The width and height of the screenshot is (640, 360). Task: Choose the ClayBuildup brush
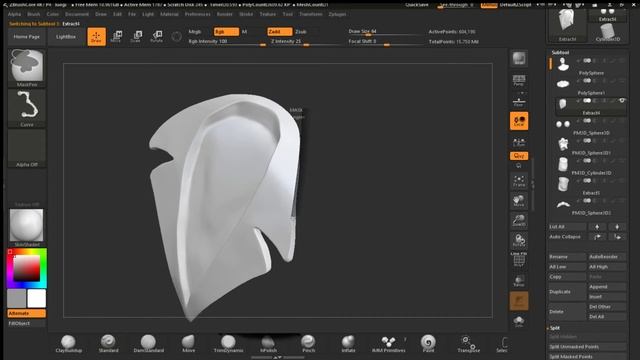(69, 344)
